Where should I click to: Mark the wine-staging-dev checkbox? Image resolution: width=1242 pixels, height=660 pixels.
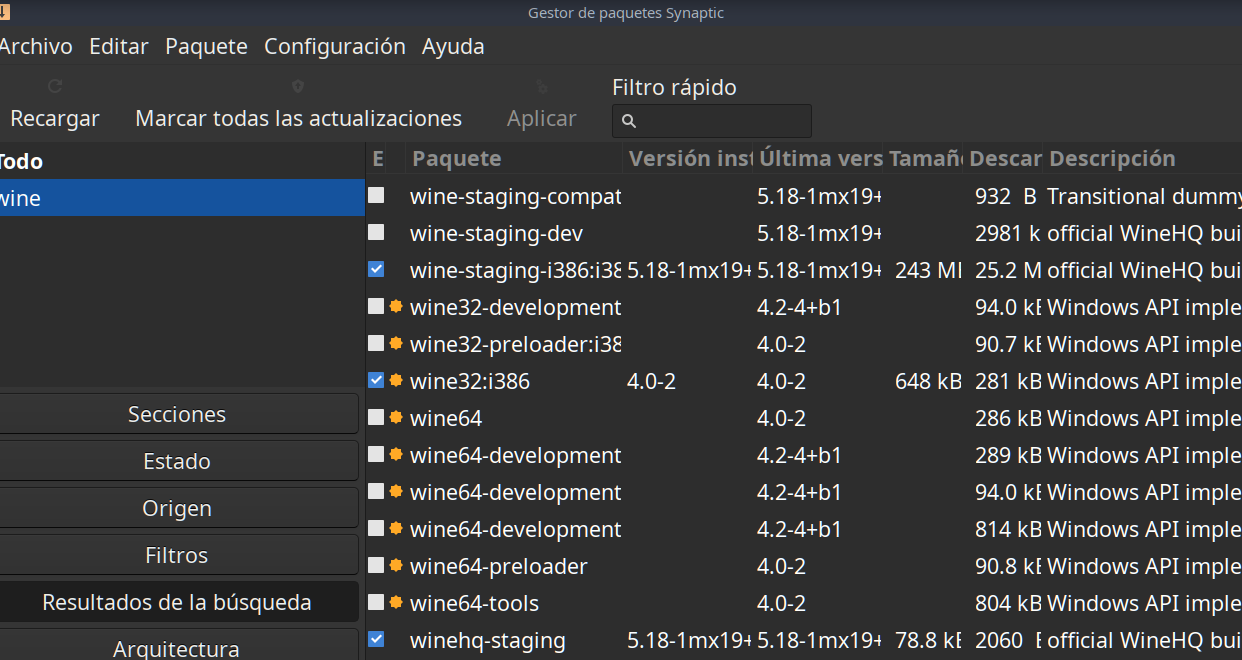(376, 232)
